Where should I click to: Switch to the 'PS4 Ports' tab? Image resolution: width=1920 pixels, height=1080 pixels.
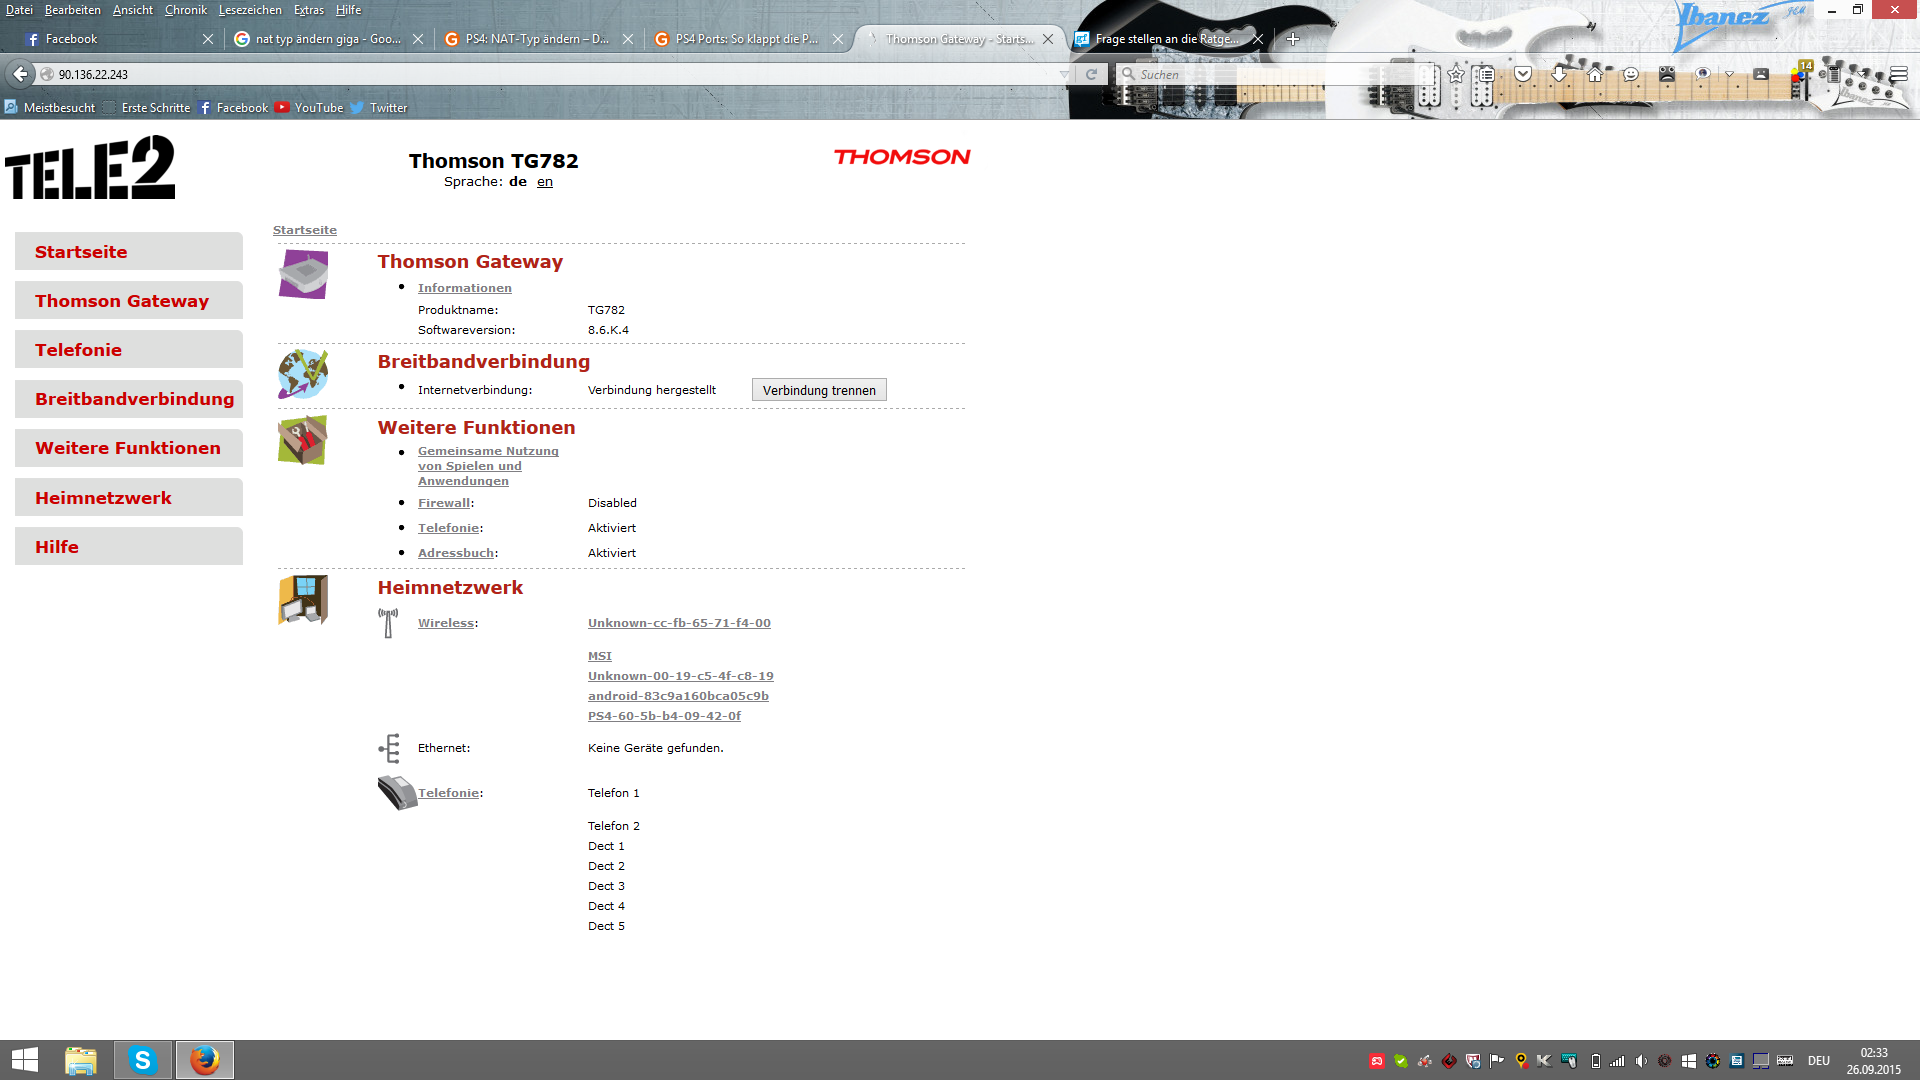click(x=748, y=39)
